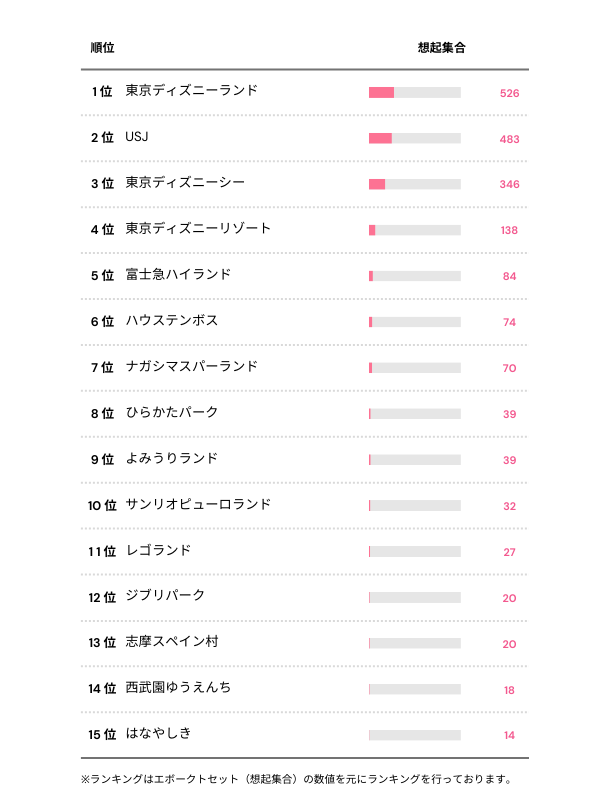Click the USJ park name
Screen dimensions: 600x800
(x=137, y=137)
